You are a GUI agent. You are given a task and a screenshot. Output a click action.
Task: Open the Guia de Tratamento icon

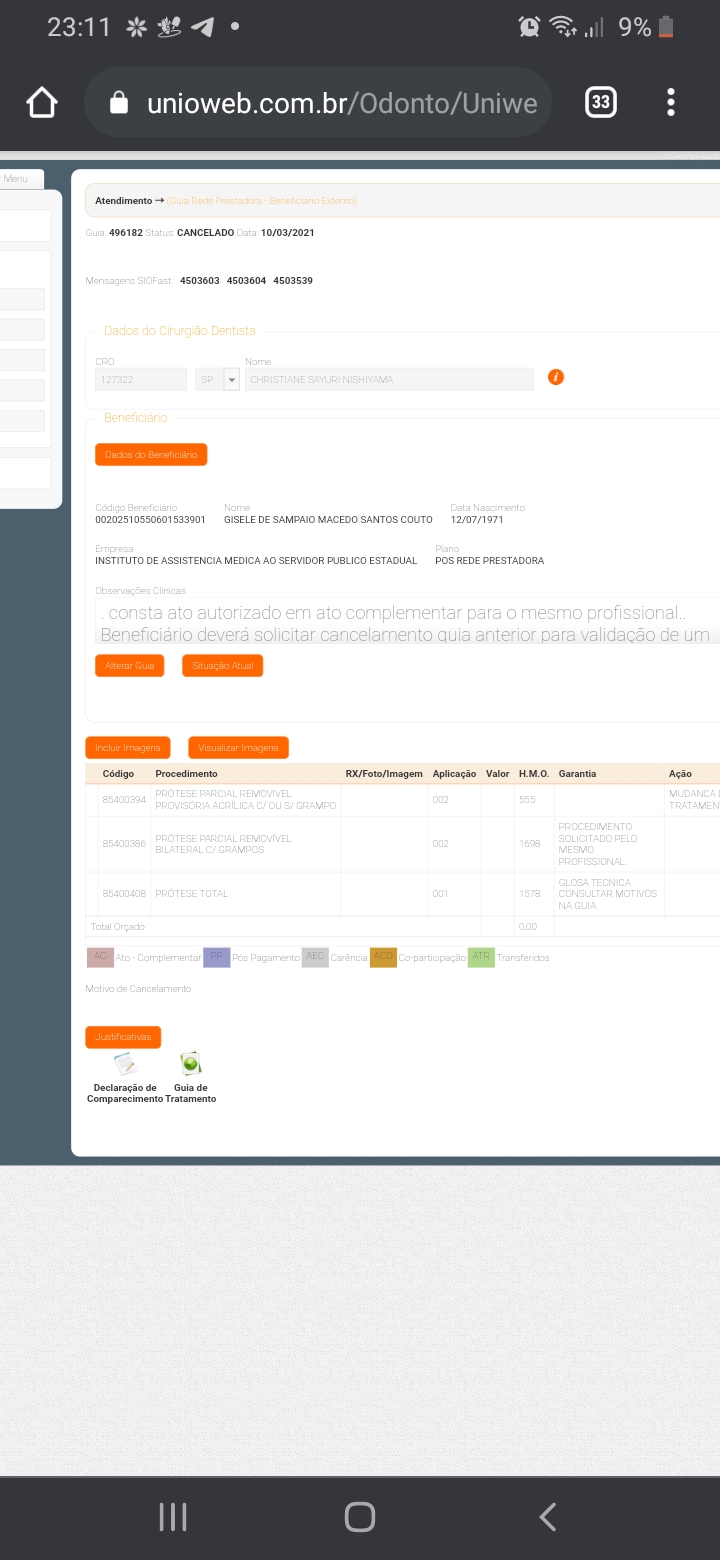pyautogui.click(x=190, y=1064)
